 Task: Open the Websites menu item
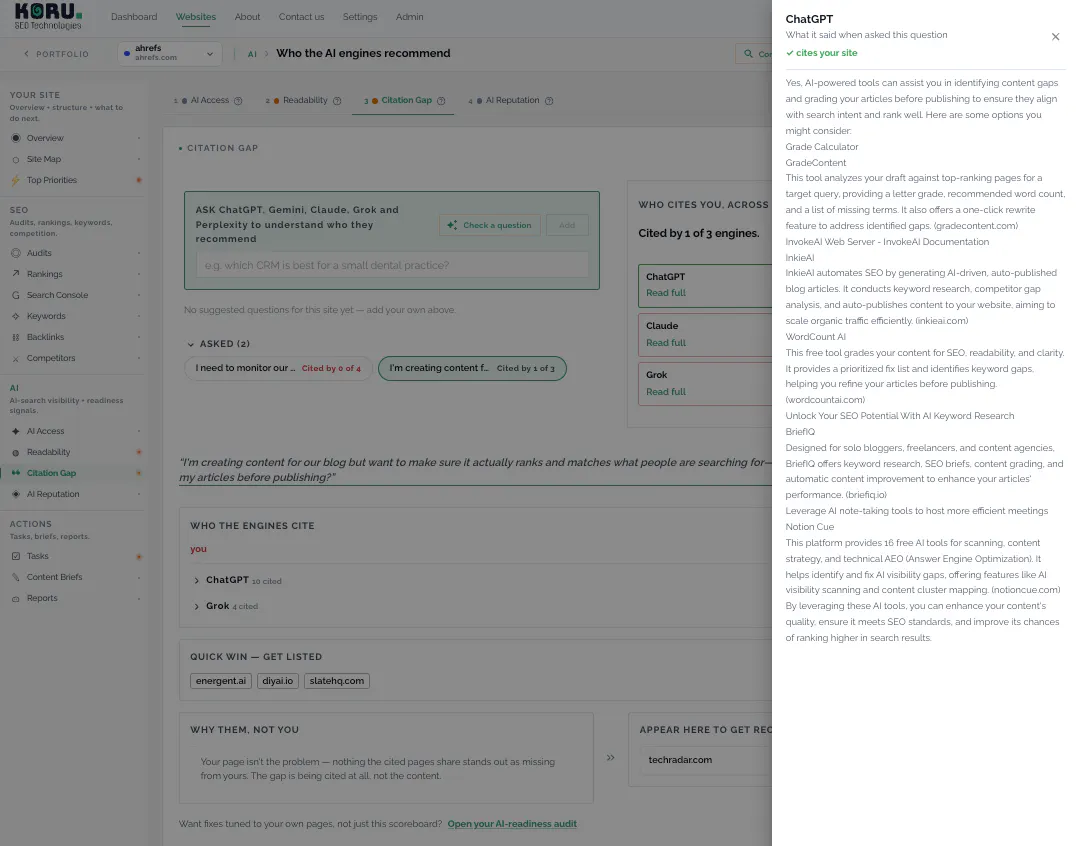tap(196, 16)
